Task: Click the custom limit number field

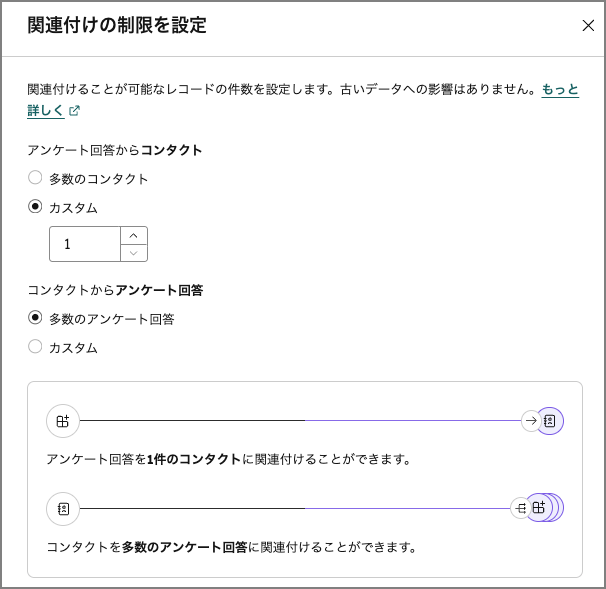Action: click(x=85, y=244)
